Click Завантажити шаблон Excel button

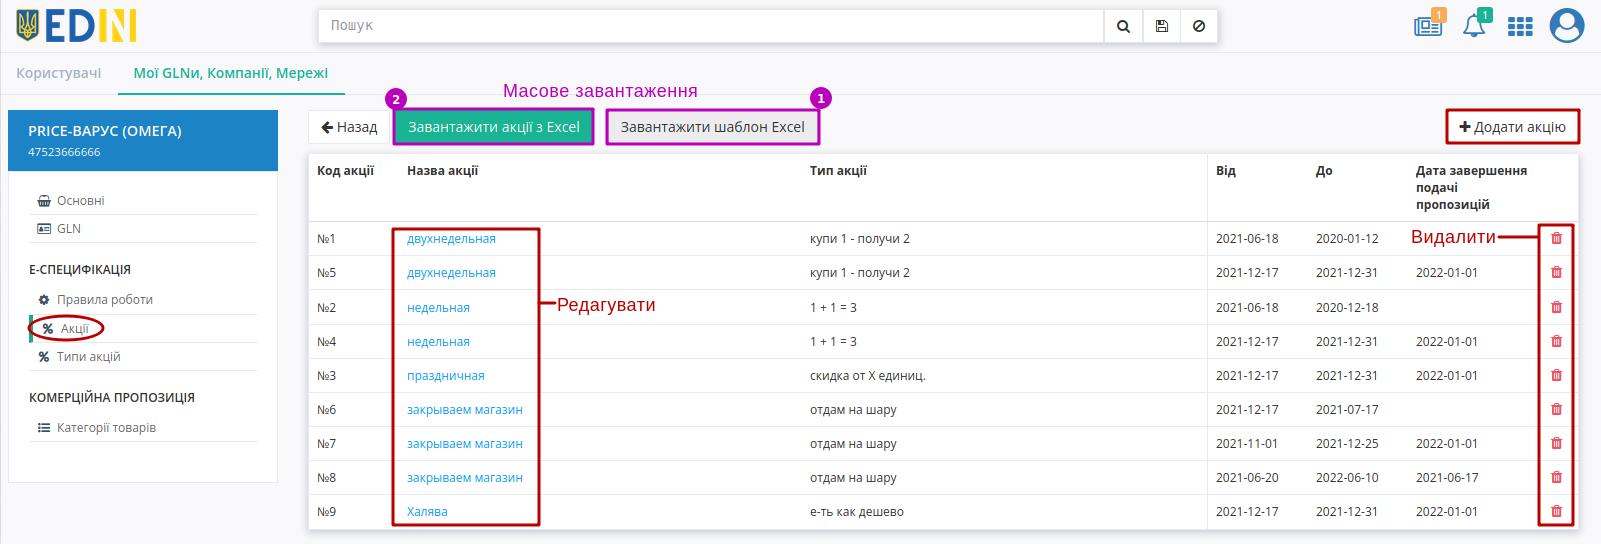tap(713, 127)
